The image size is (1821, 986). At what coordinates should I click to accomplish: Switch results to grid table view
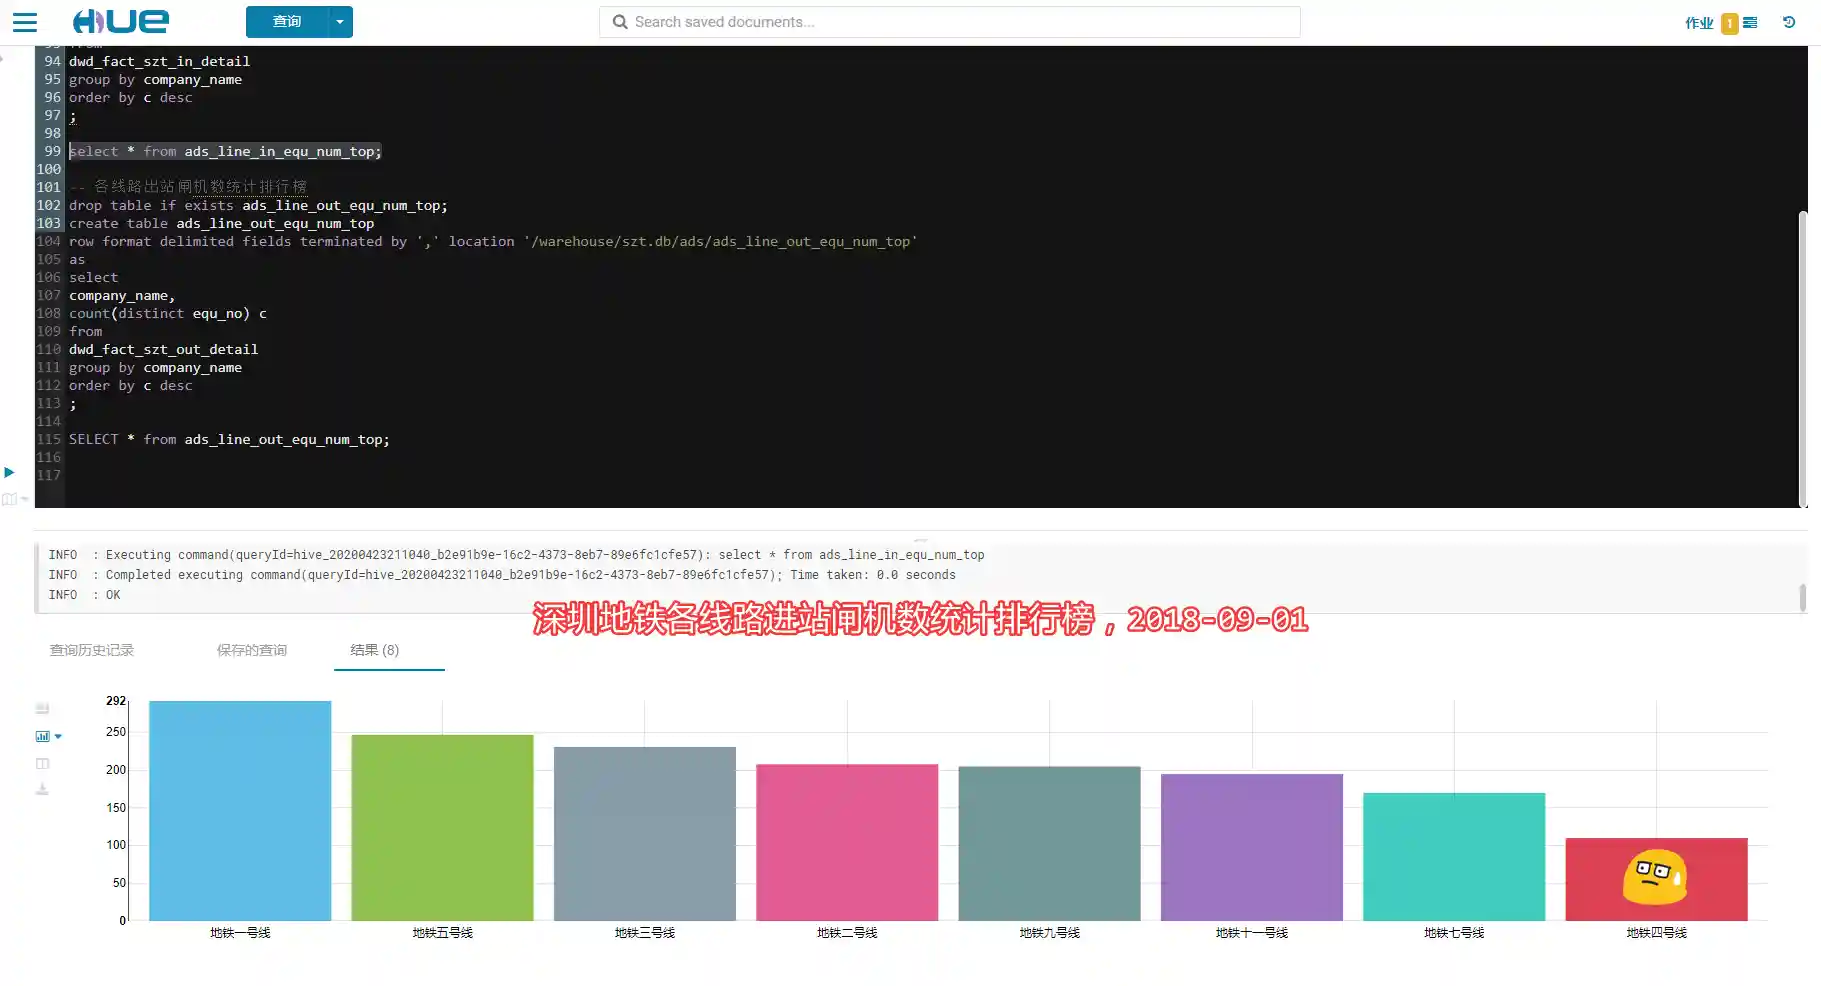[x=42, y=709]
